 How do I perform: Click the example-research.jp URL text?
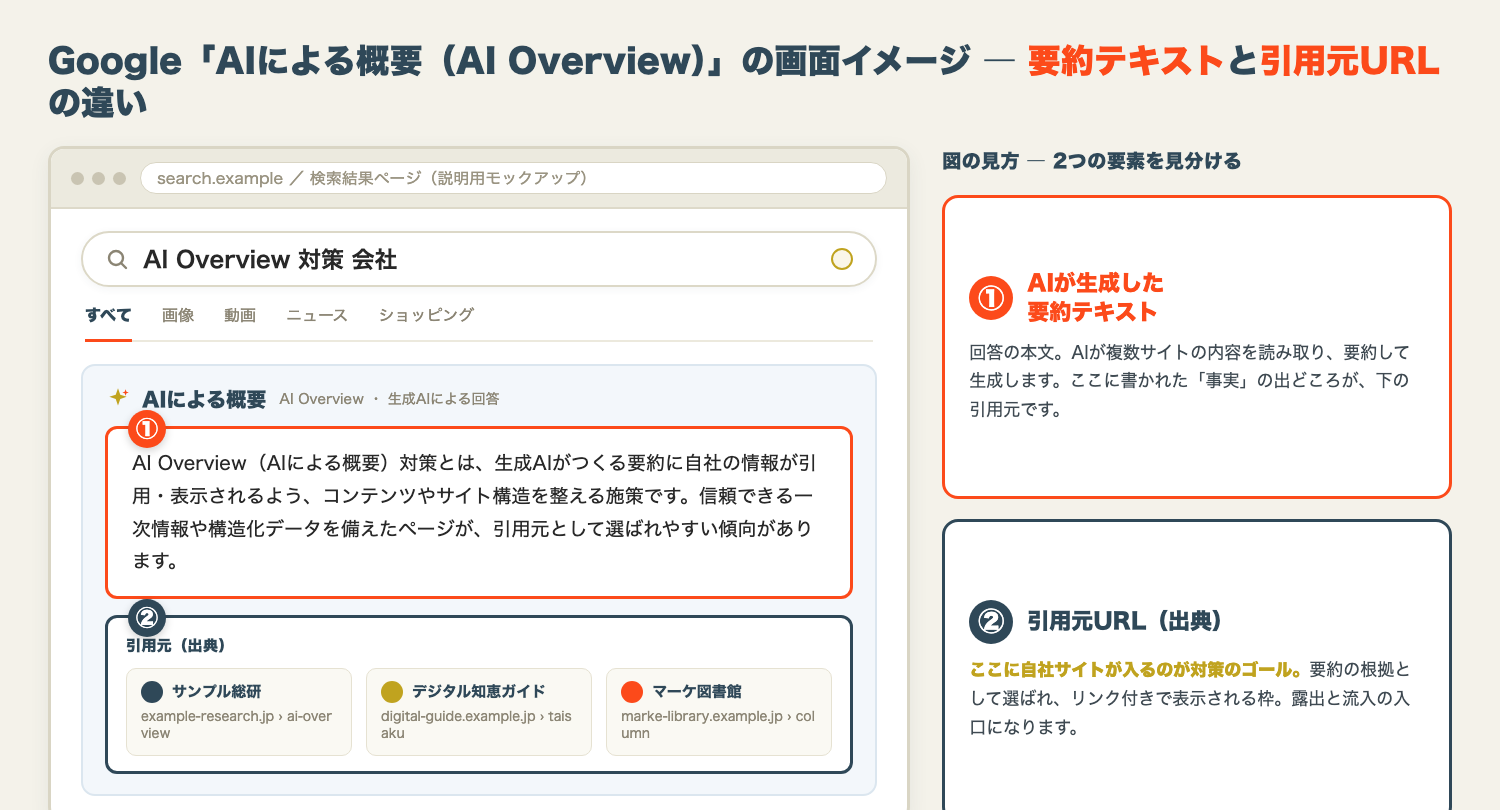(x=237, y=725)
